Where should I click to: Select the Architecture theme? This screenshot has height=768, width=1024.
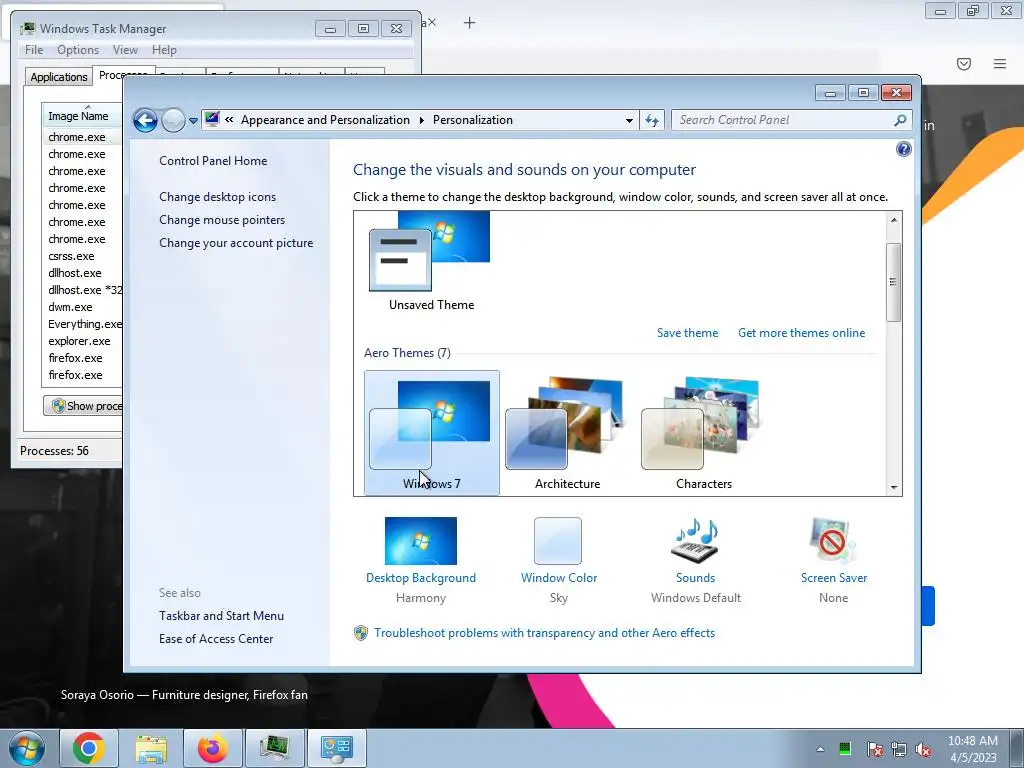[567, 432]
